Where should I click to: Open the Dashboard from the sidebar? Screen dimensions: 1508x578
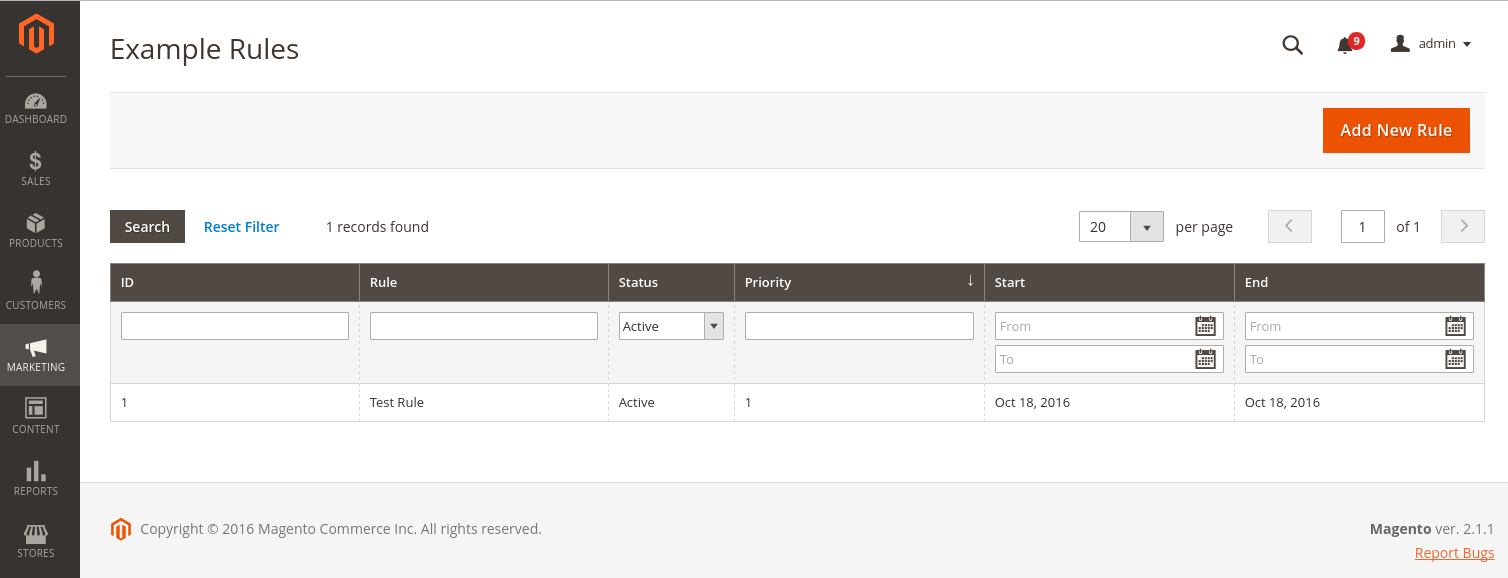pos(36,107)
